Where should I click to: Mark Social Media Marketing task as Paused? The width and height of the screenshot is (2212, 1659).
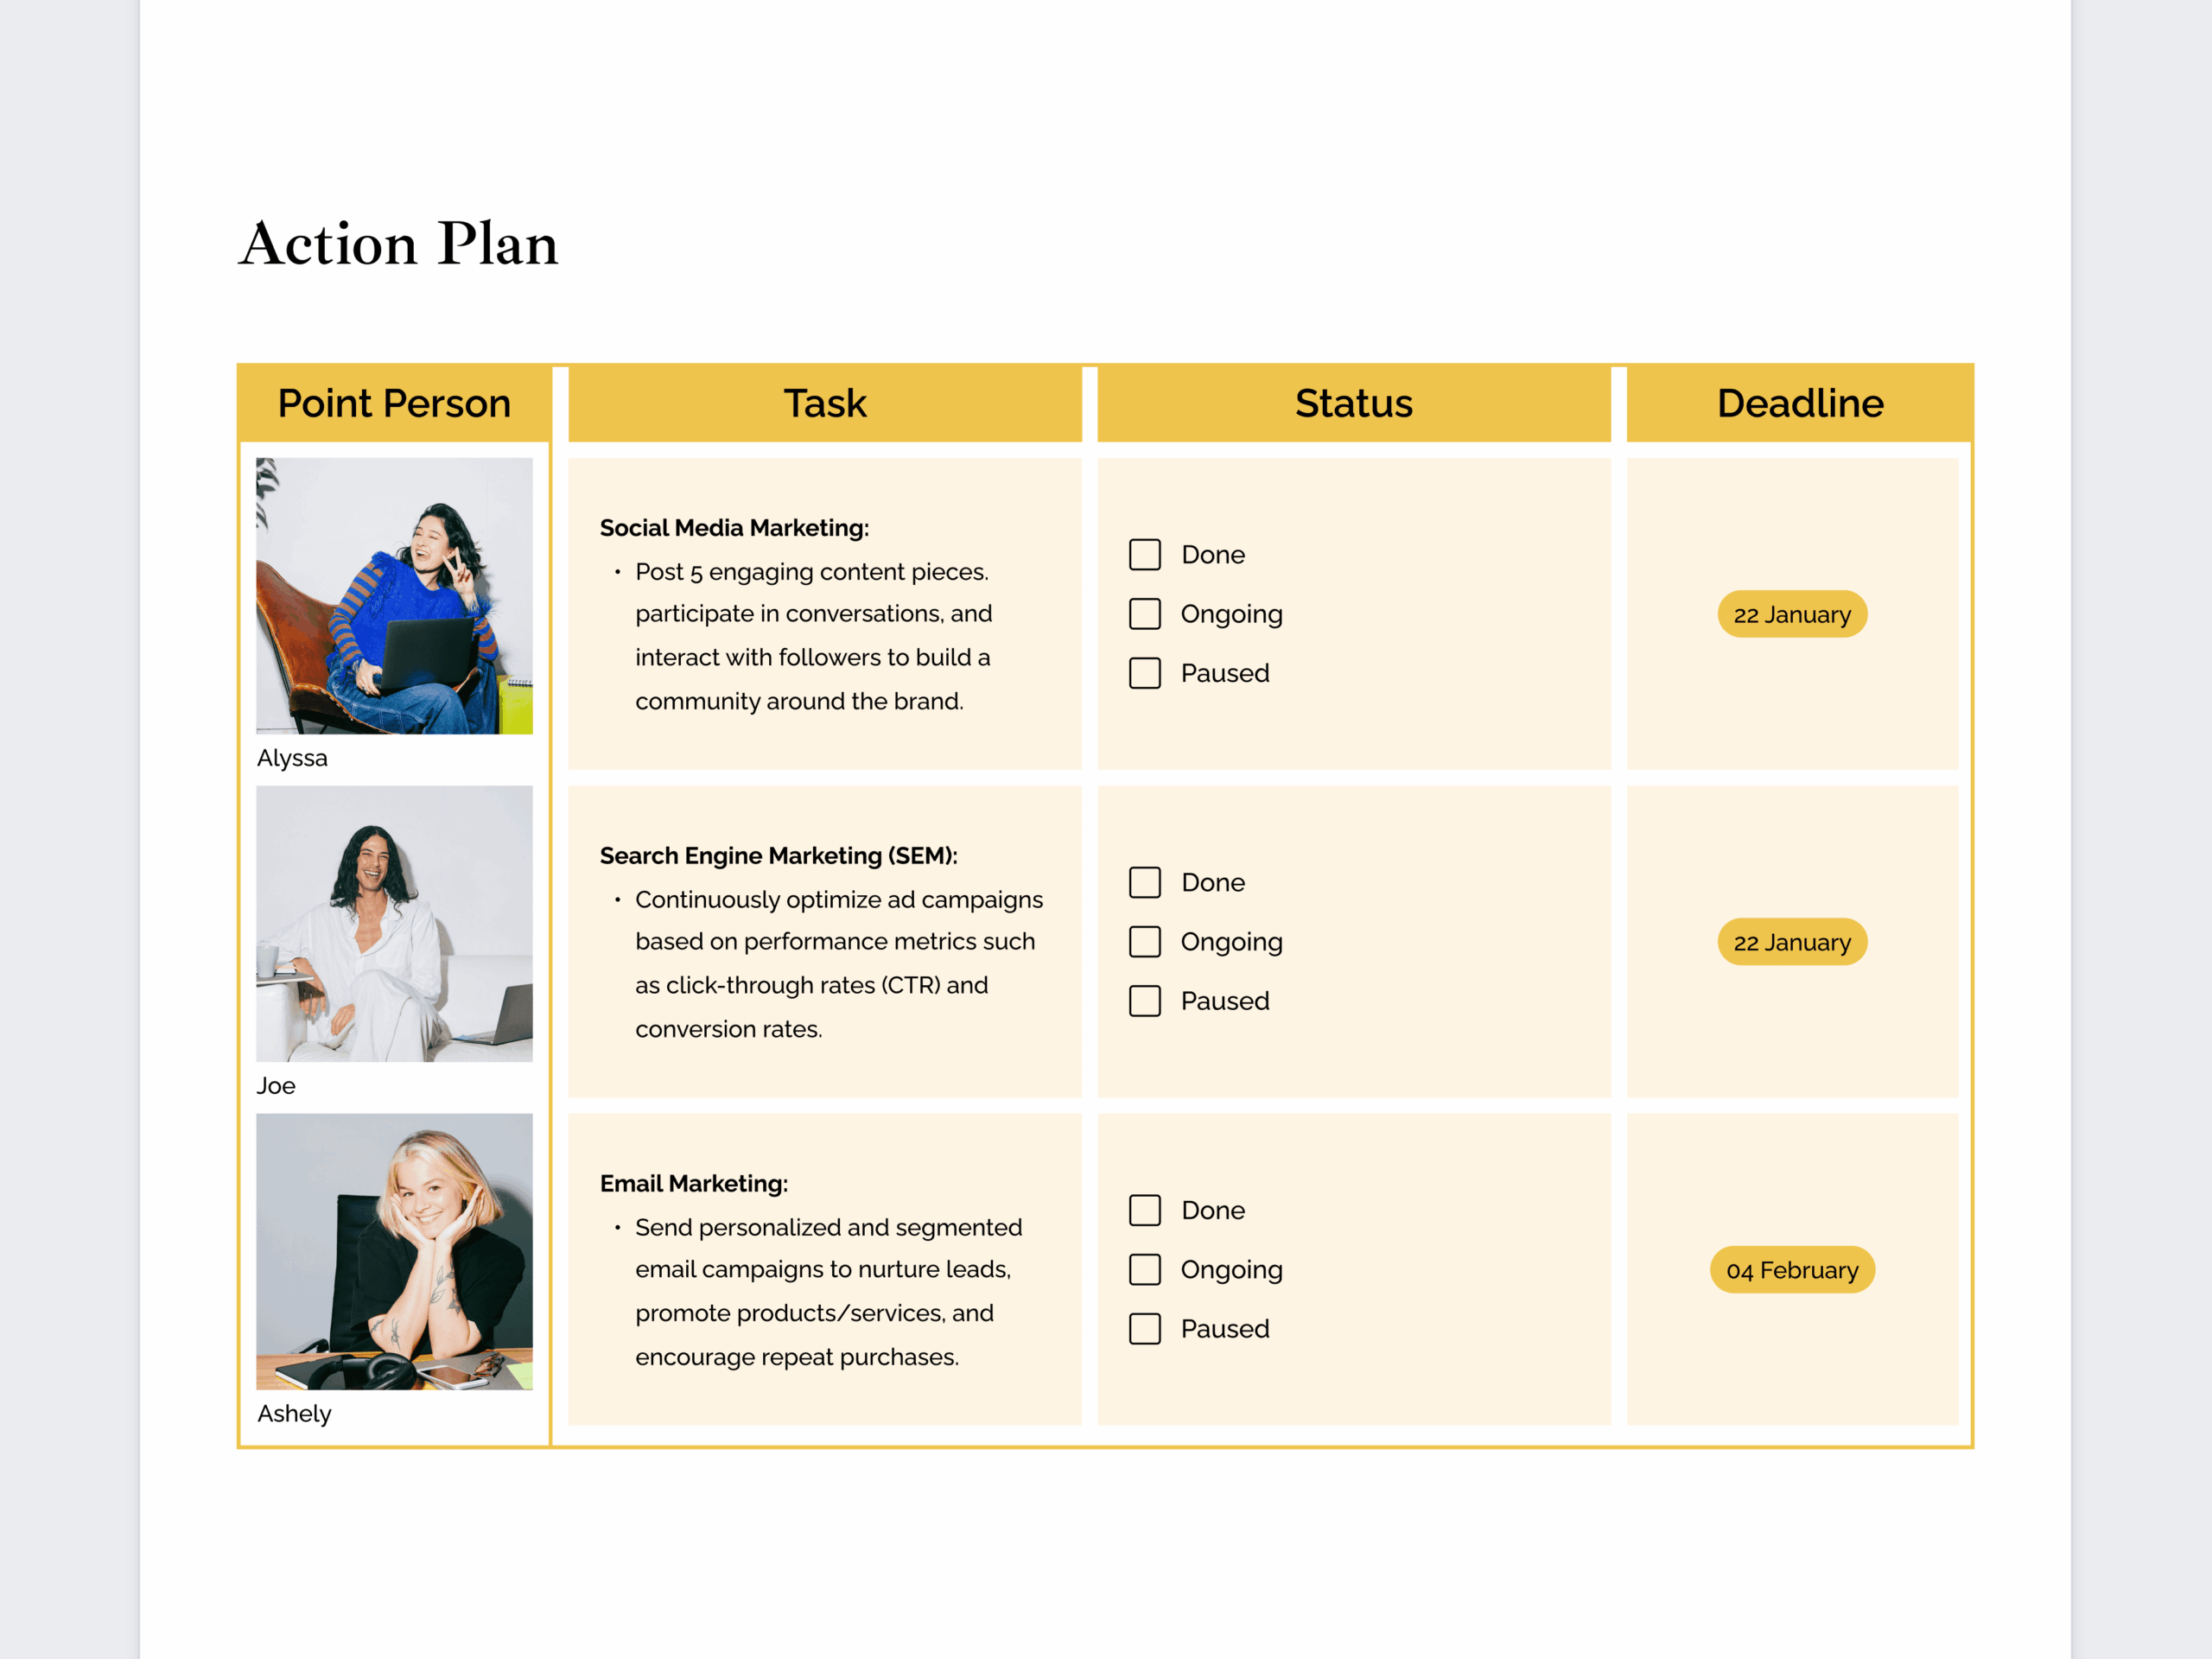tap(1145, 673)
